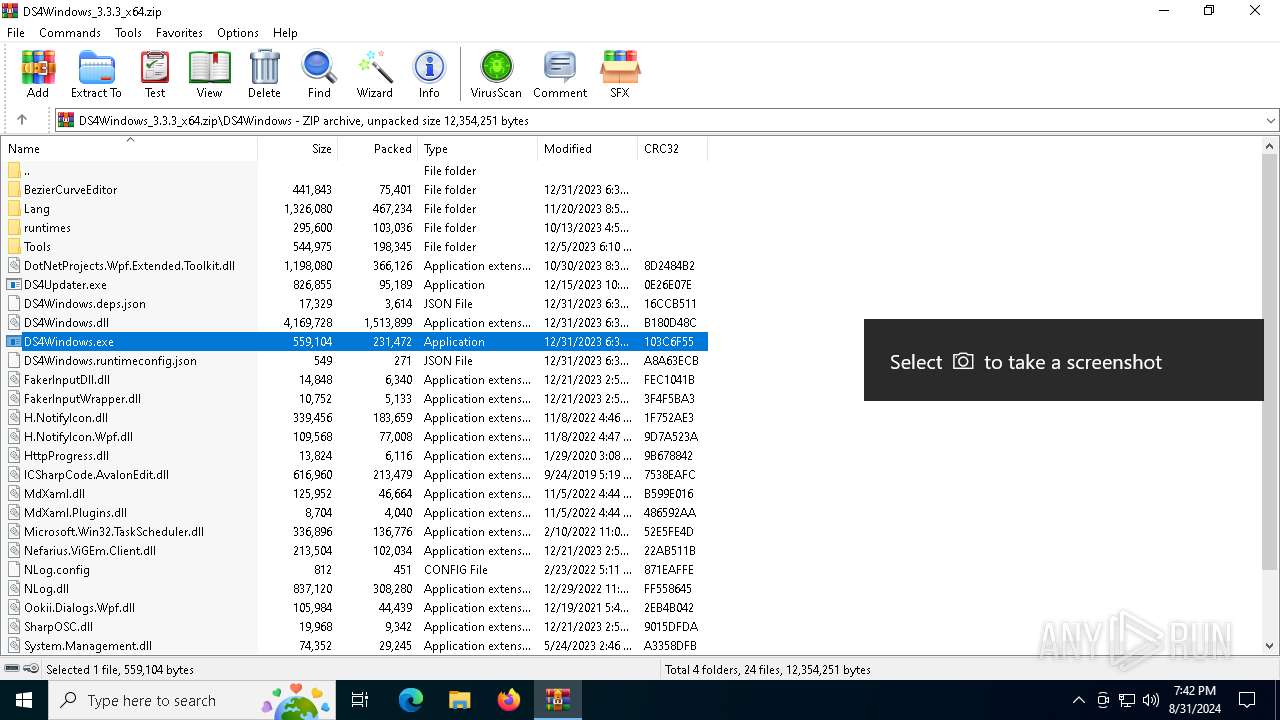Select the DS4Windows.exe file
The height and width of the screenshot is (720, 1280).
(355, 342)
